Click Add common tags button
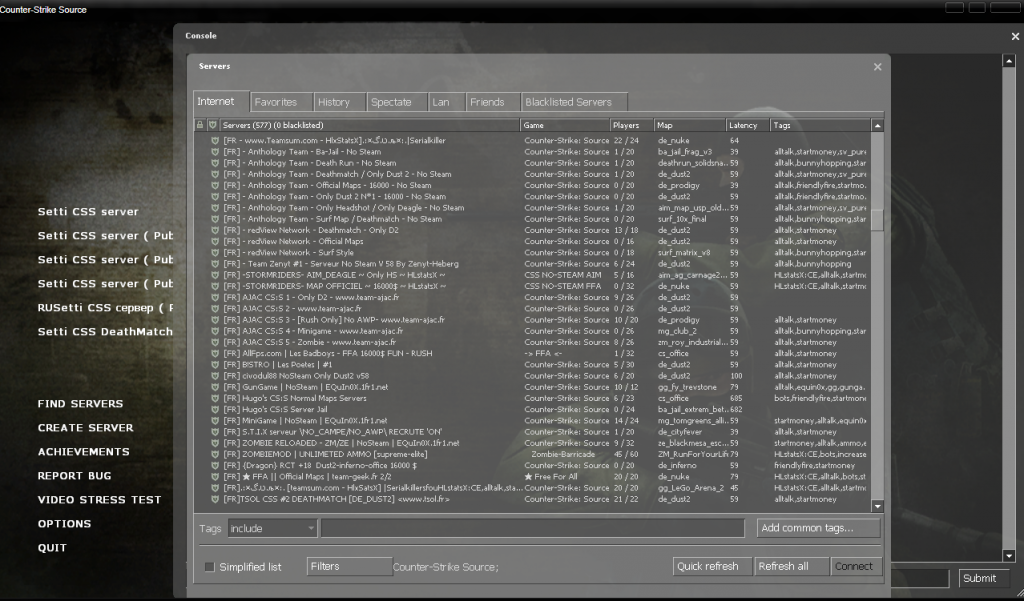 (818, 528)
